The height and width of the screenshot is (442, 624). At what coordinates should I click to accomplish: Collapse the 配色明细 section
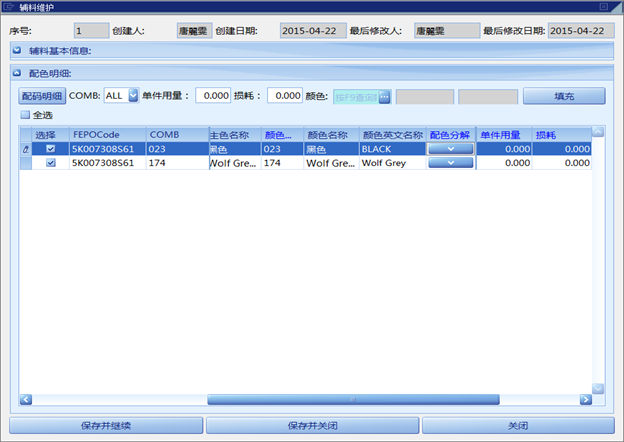[x=16, y=73]
